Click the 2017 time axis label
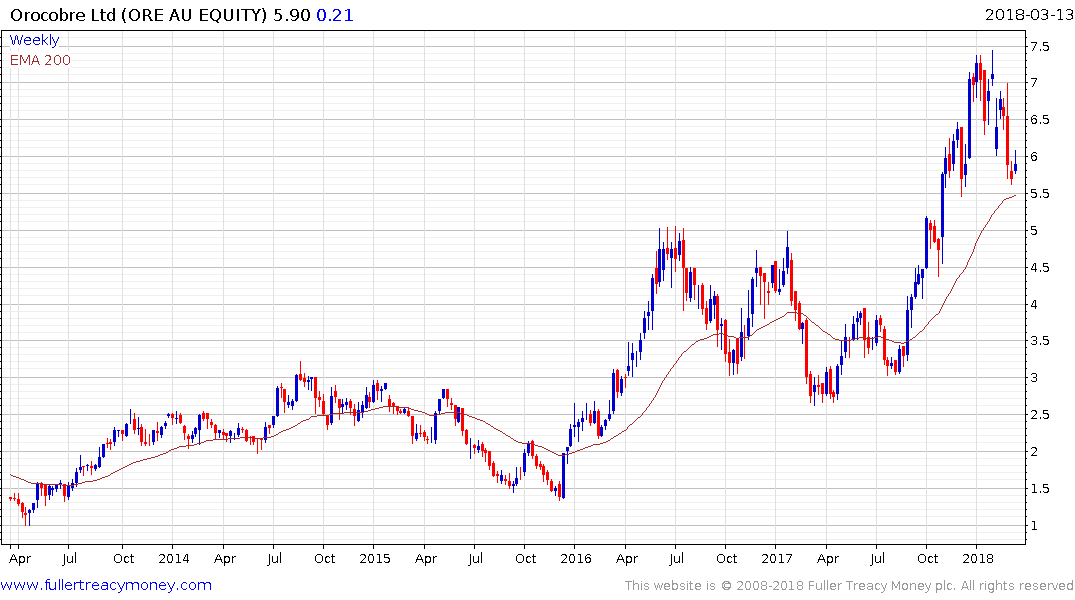This screenshot has width=1075, height=600. coord(776,558)
